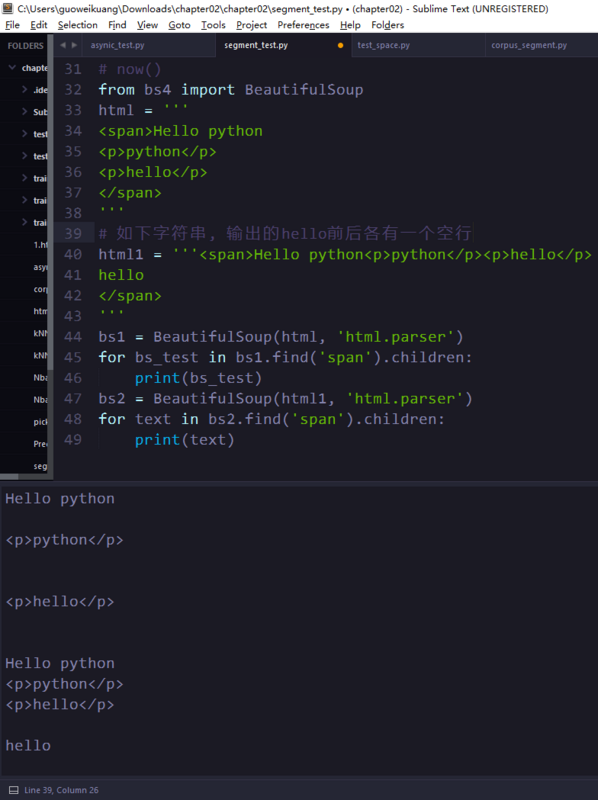Open the File menu
This screenshot has height=800, width=598.
click(12, 25)
